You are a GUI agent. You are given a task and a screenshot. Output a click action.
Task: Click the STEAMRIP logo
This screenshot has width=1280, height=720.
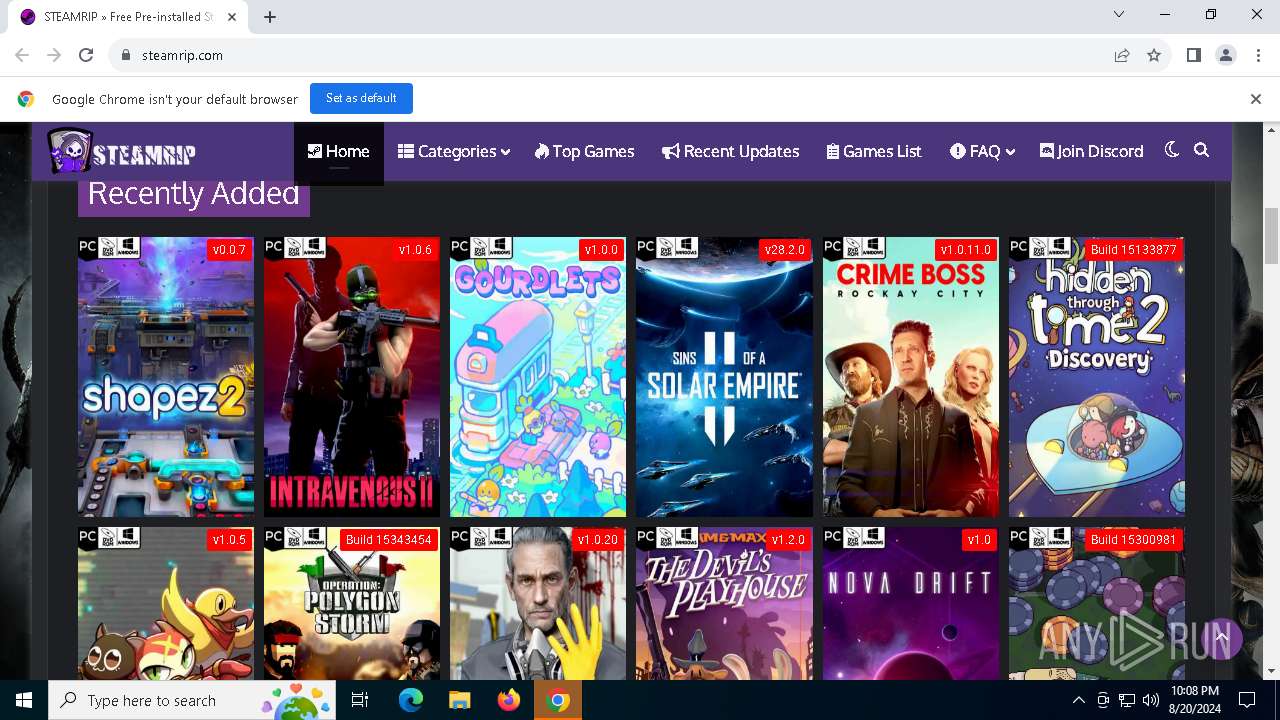tap(121, 152)
